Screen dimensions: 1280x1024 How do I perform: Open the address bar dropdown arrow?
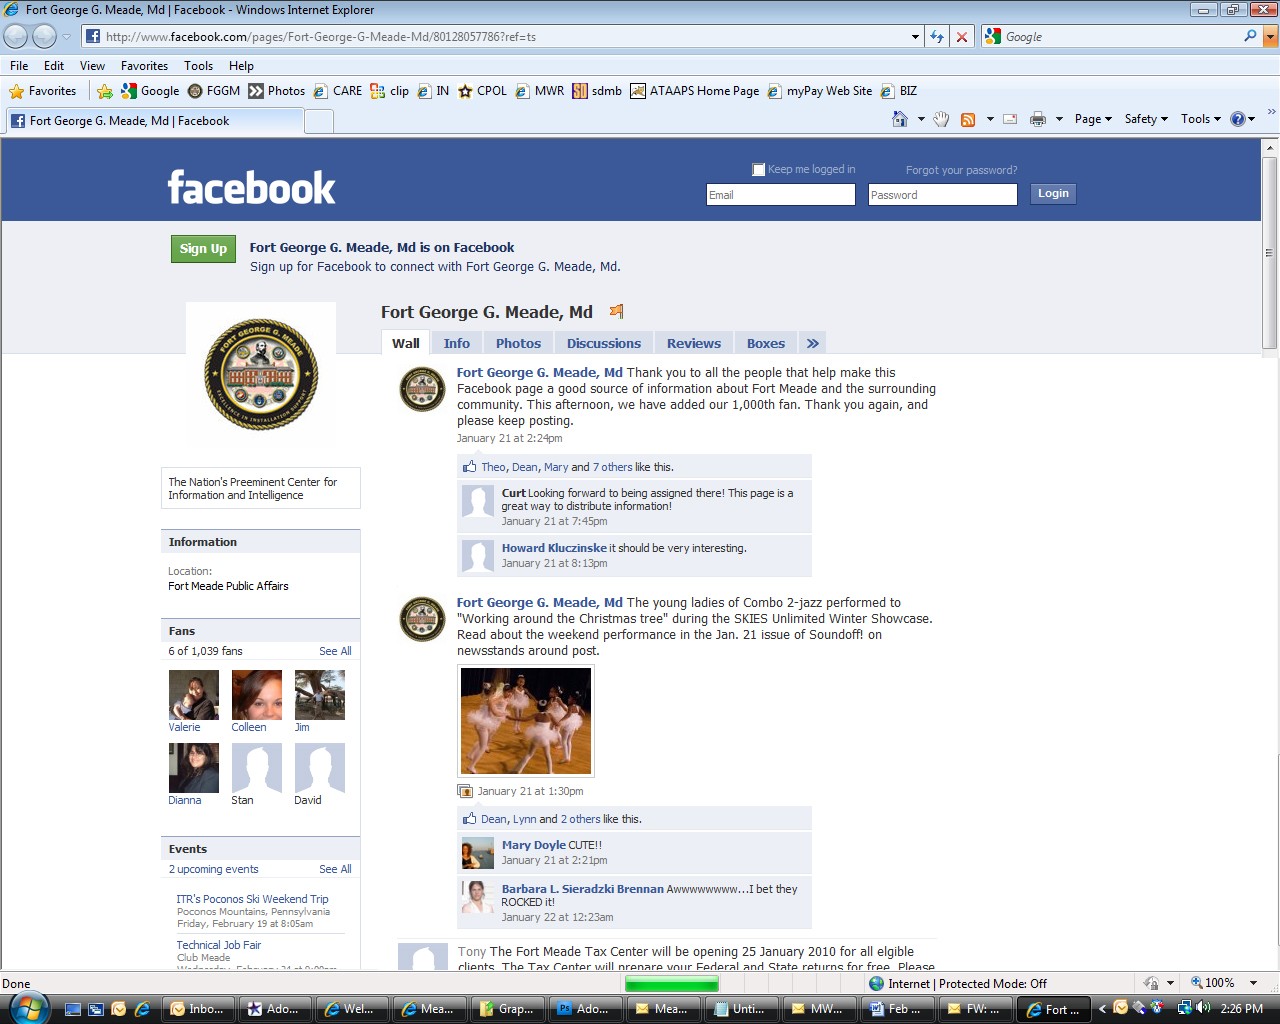pos(915,37)
